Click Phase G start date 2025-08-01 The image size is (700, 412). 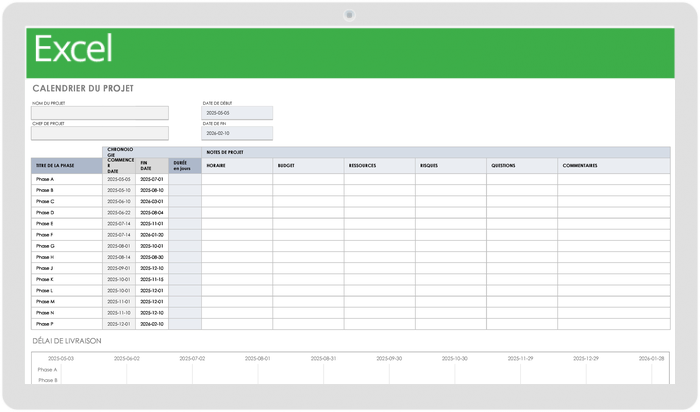coord(119,246)
